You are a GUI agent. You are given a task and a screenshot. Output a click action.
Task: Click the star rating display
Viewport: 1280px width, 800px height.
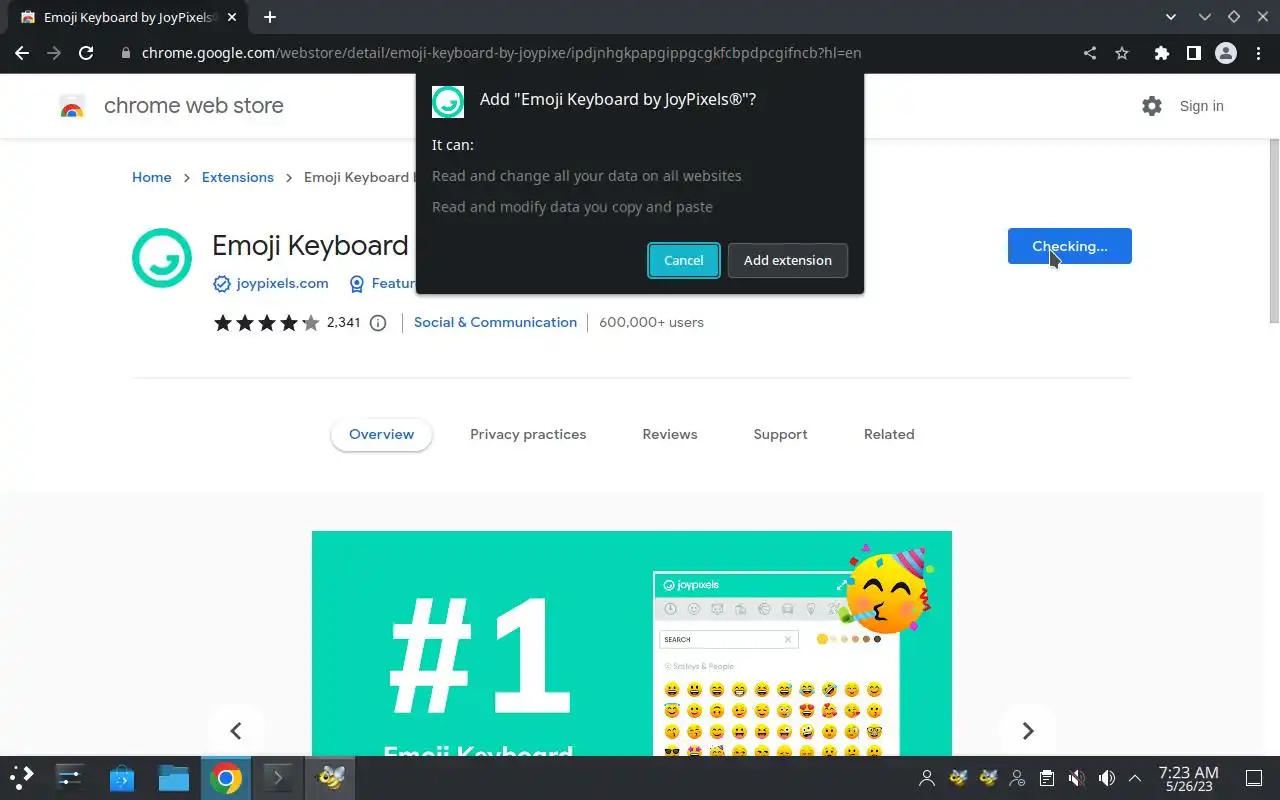click(266, 322)
